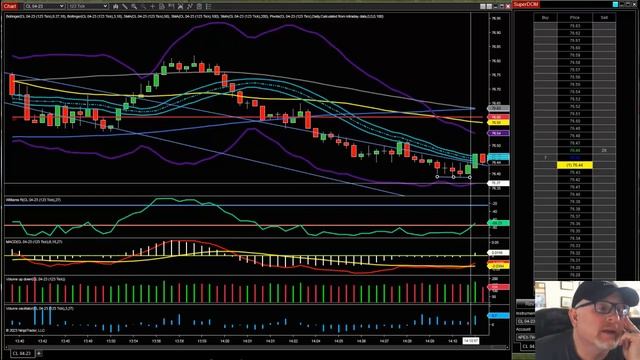Click the yellow last-price cell in SuperDOM
640x360 pixels.
(x=575, y=165)
